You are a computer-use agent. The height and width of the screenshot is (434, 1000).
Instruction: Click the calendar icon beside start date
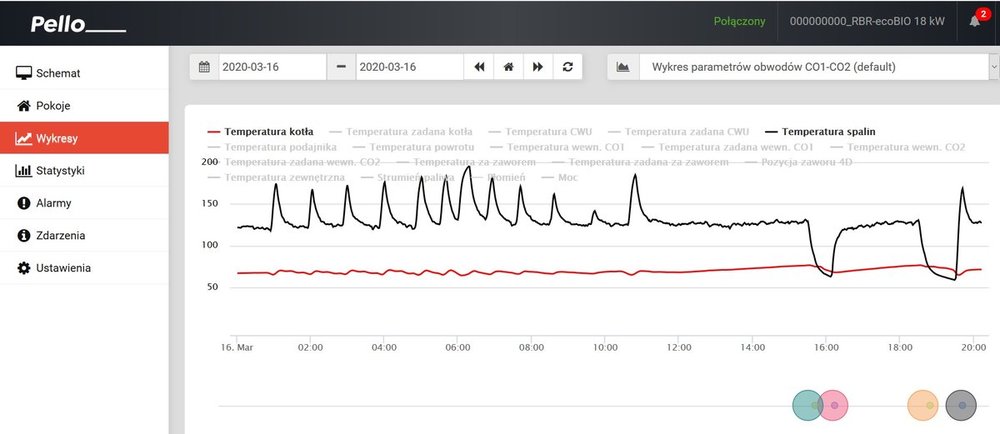click(204, 67)
